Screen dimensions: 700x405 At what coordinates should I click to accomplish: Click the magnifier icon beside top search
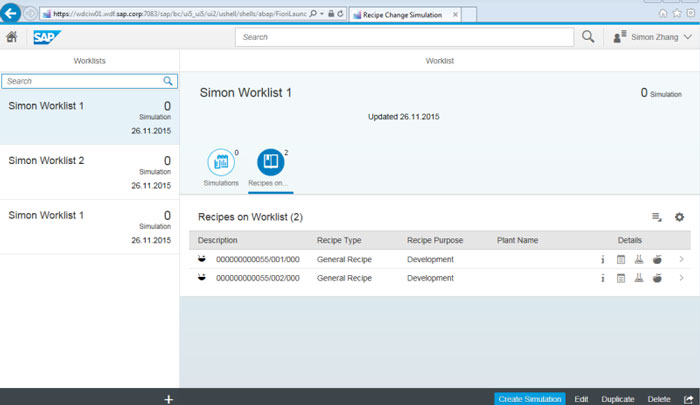point(588,36)
